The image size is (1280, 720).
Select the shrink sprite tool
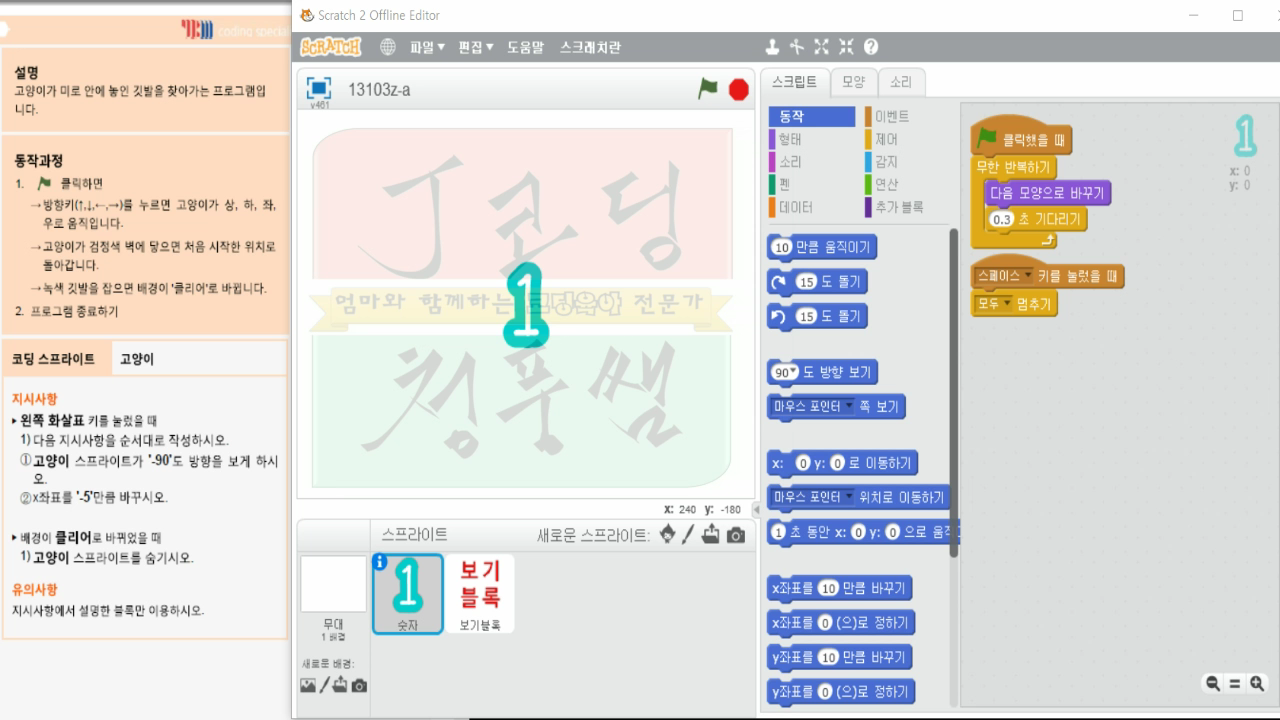point(845,46)
